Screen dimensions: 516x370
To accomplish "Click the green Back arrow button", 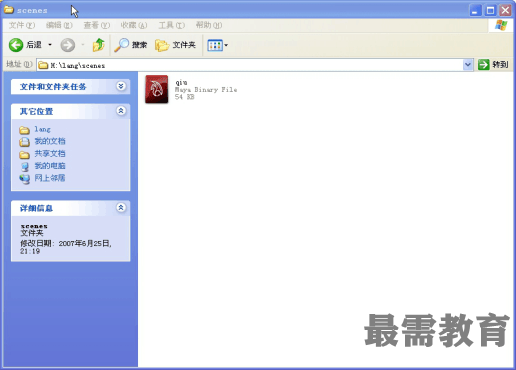I will [x=16, y=45].
